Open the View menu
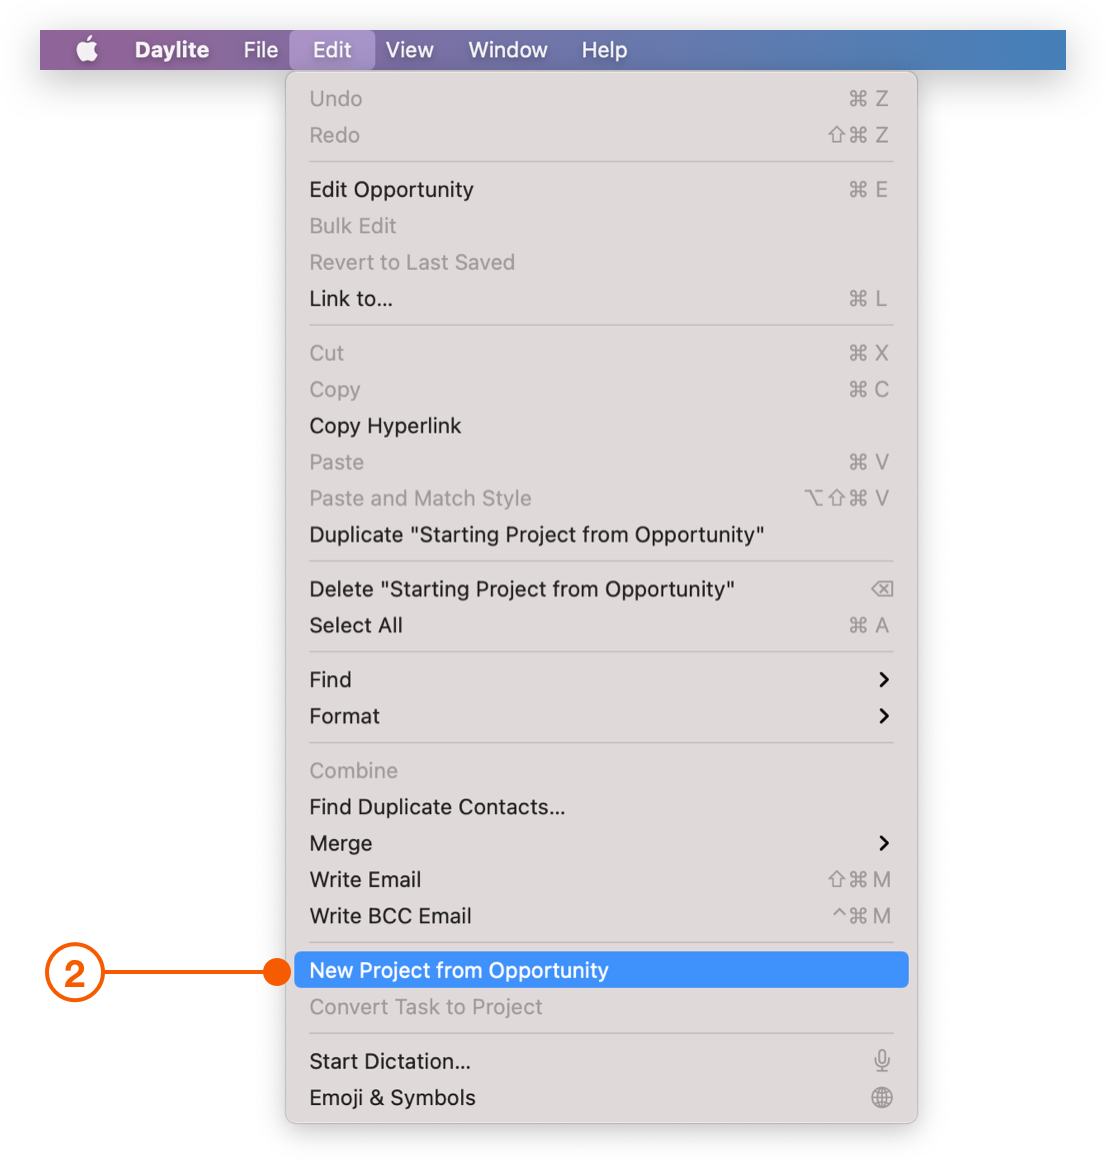Image resolution: width=1106 pixels, height=1162 pixels. [409, 50]
